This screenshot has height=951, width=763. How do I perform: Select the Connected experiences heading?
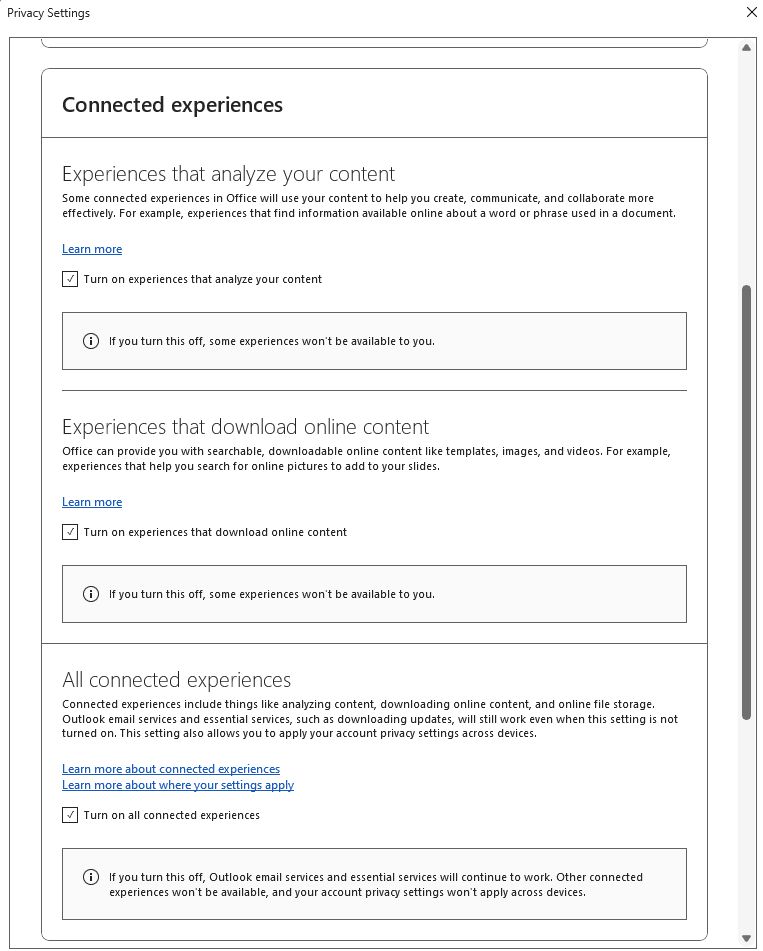point(173,104)
